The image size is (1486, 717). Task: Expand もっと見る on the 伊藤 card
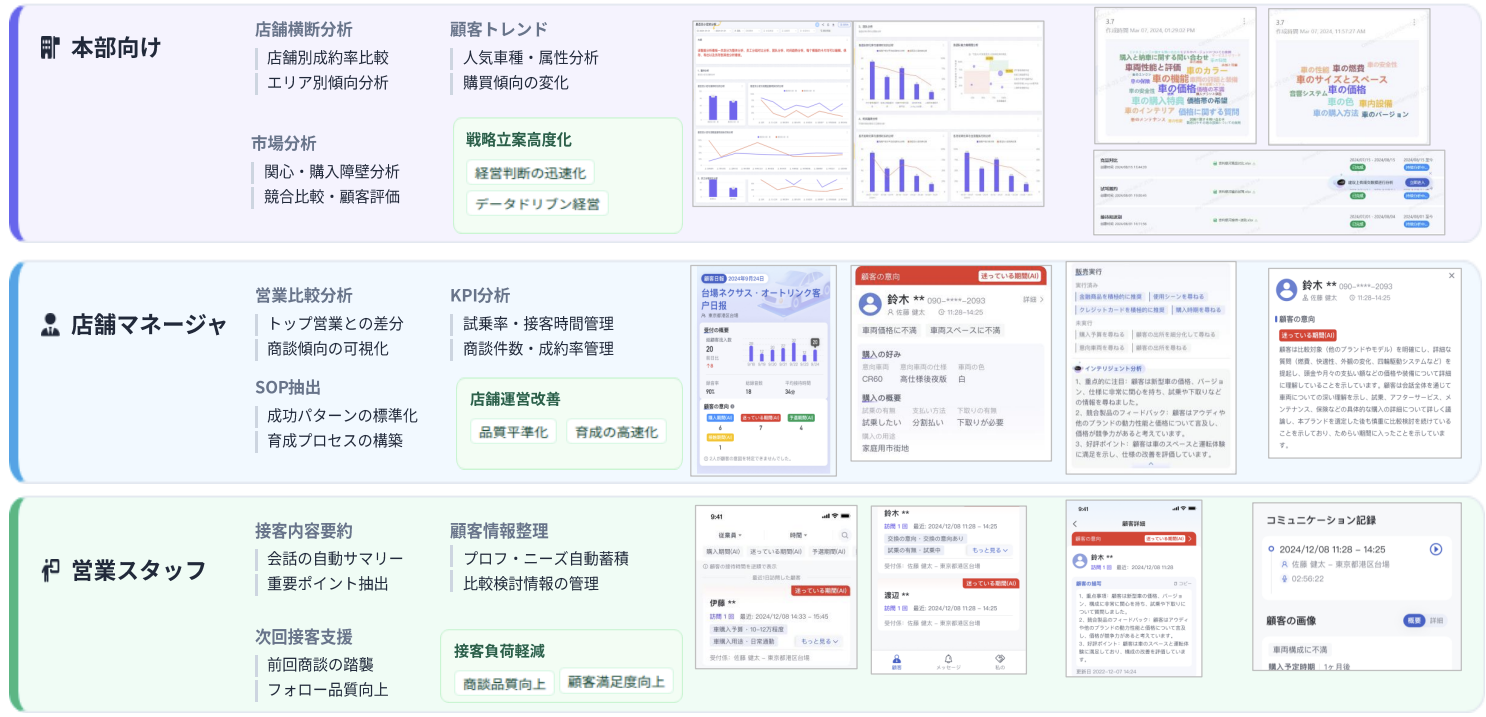point(820,641)
